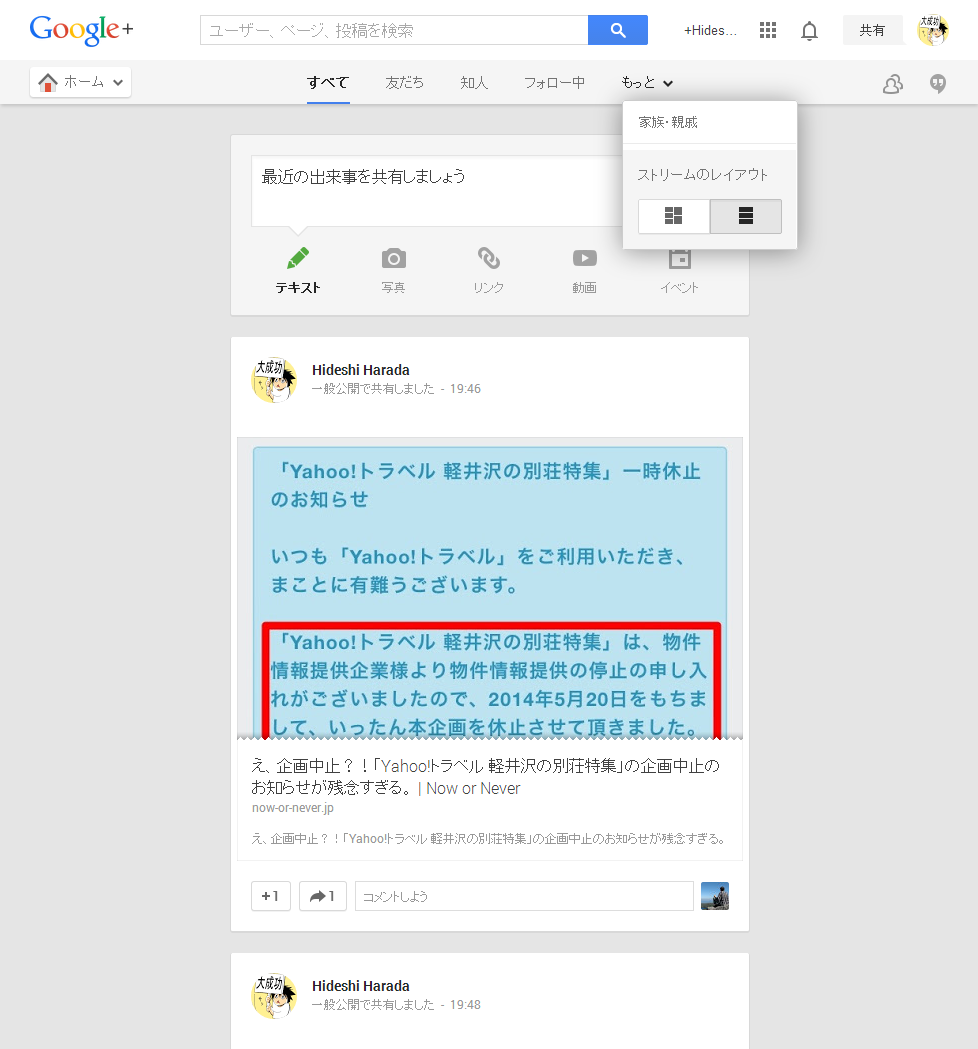Image resolution: width=978 pixels, height=1049 pixels.
Task: Expand the ホーム navigation dropdown
Action: tap(81, 83)
